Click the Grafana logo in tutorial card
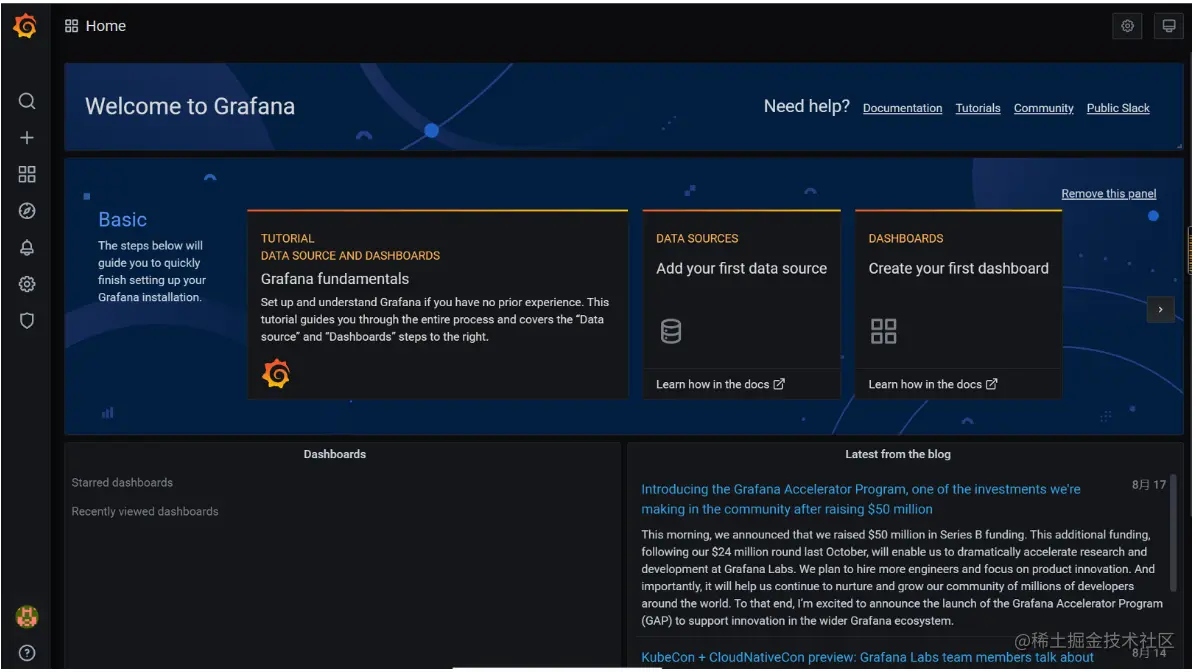The height and width of the screenshot is (672, 1196). (276, 374)
